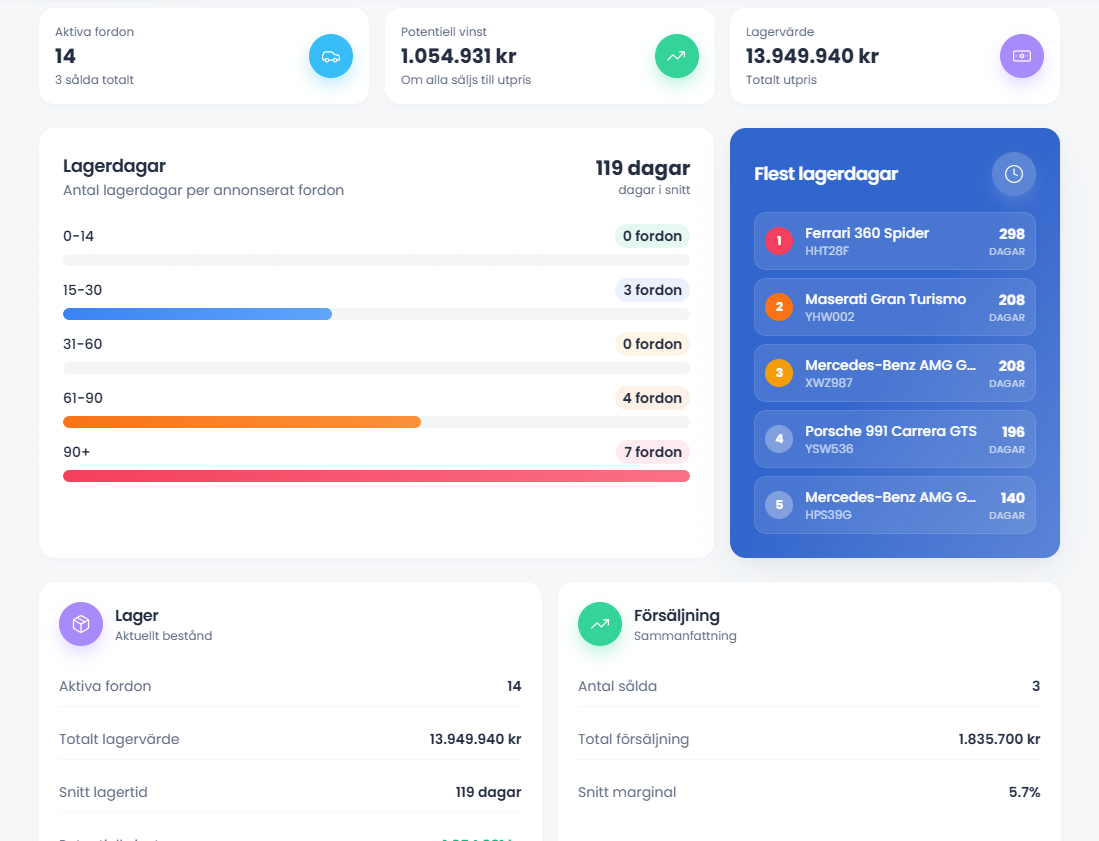Image resolution: width=1099 pixels, height=841 pixels.
Task: Click the purple box icon beside Lager heading
Action: point(81,624)
